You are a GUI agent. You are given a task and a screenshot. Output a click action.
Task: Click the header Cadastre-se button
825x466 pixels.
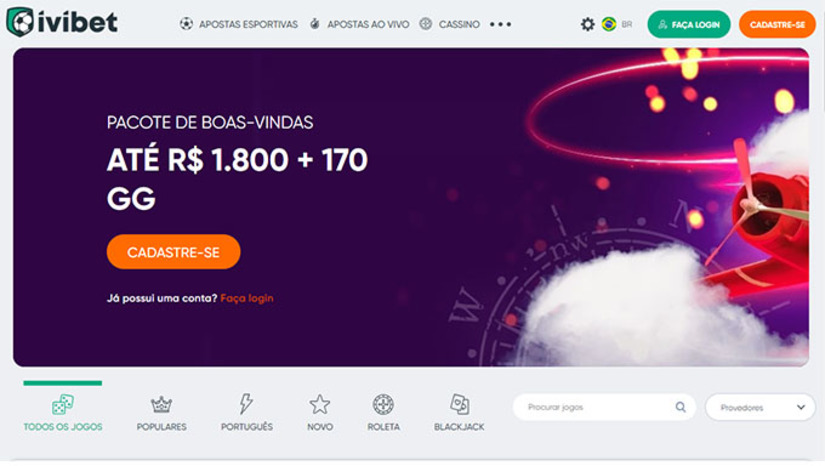coord(777,24)
